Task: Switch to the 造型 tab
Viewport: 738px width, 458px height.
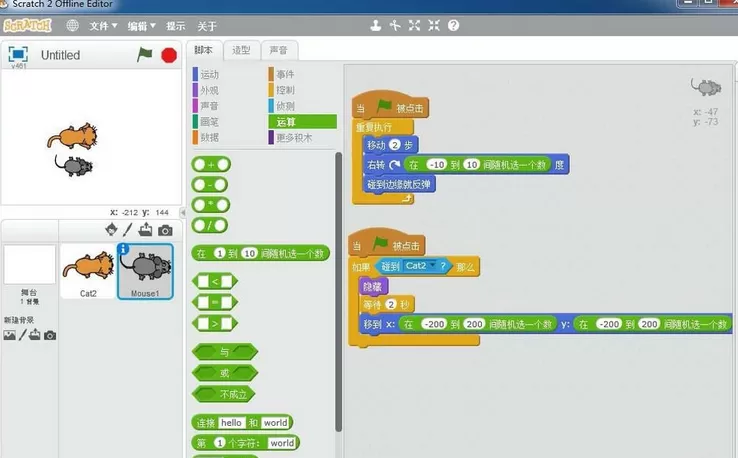Action: click(241, 50)
